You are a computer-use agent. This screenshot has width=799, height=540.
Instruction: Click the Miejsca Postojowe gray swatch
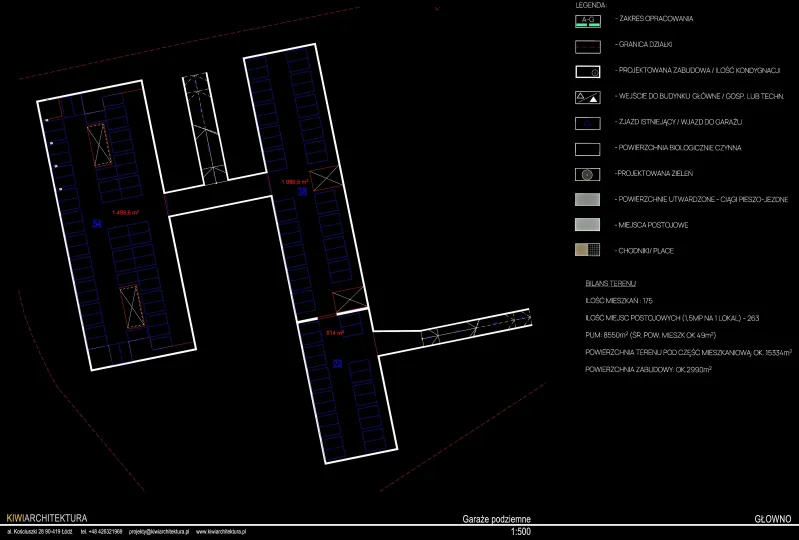587,225
